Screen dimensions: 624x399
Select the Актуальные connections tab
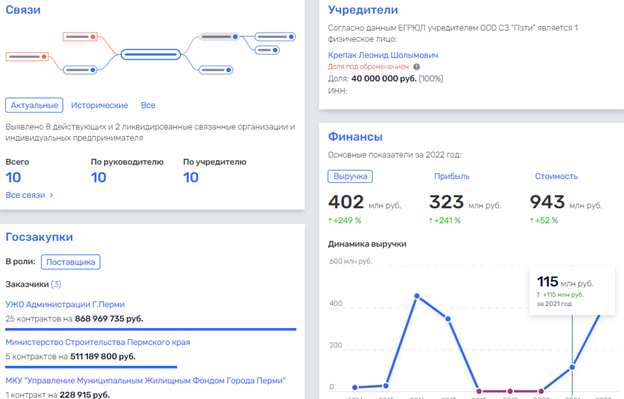tap(34, 105)
